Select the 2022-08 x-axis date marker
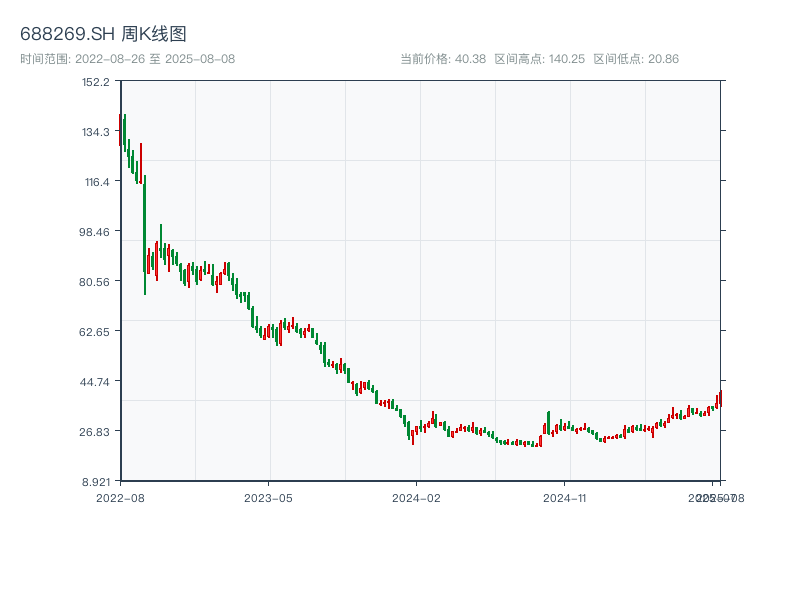The image size is (800, 600). [120, 497]
